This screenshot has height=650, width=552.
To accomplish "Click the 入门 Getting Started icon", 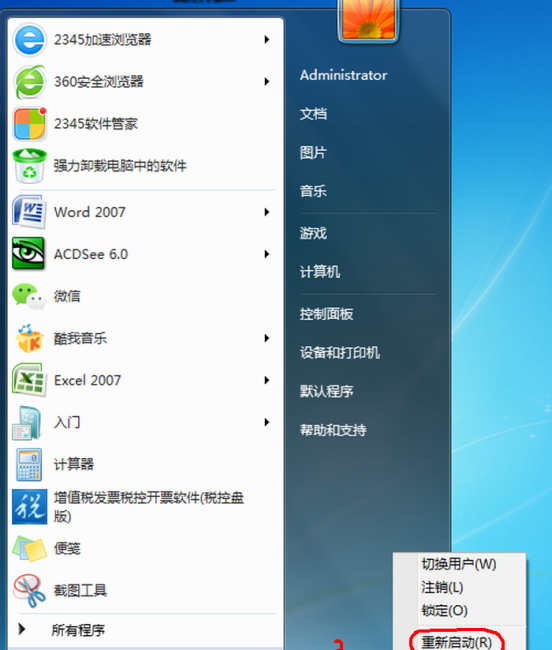I will click(27, 422).
